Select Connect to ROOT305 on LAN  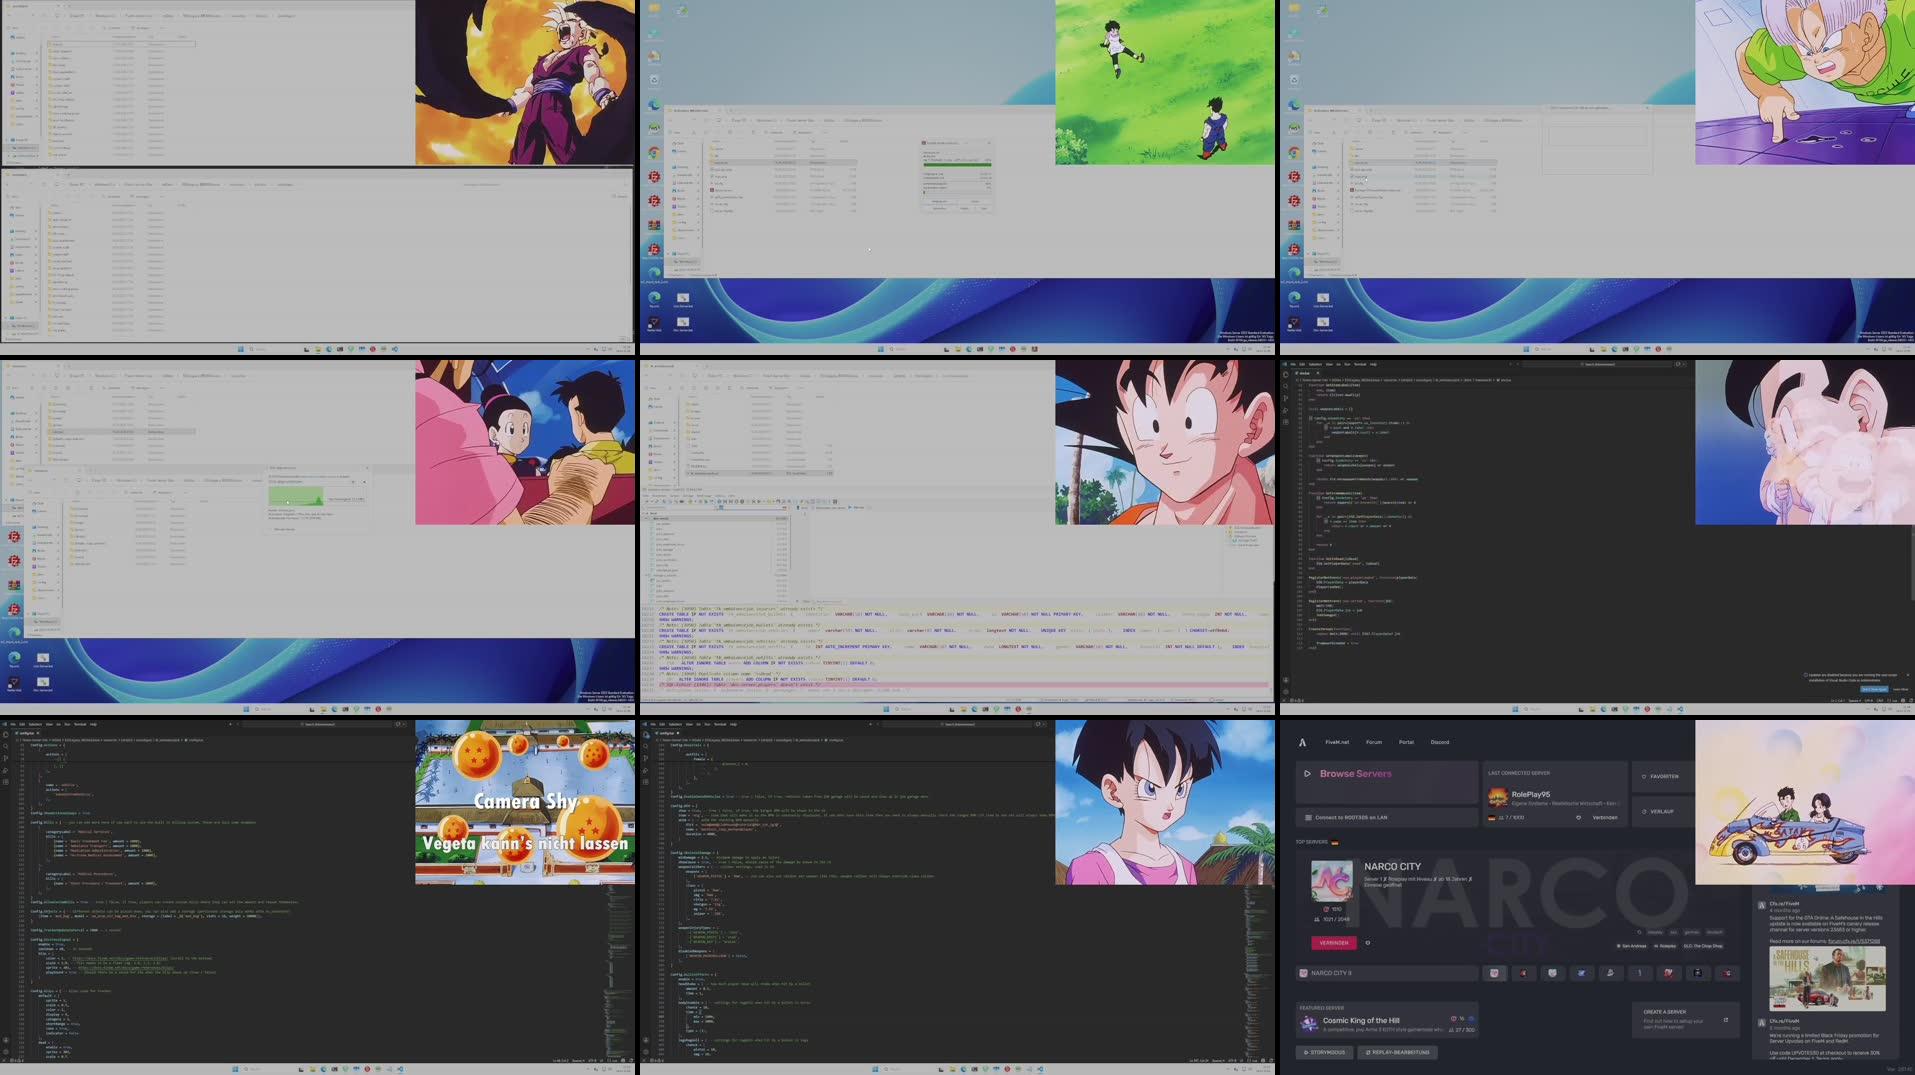(1387, 817)
